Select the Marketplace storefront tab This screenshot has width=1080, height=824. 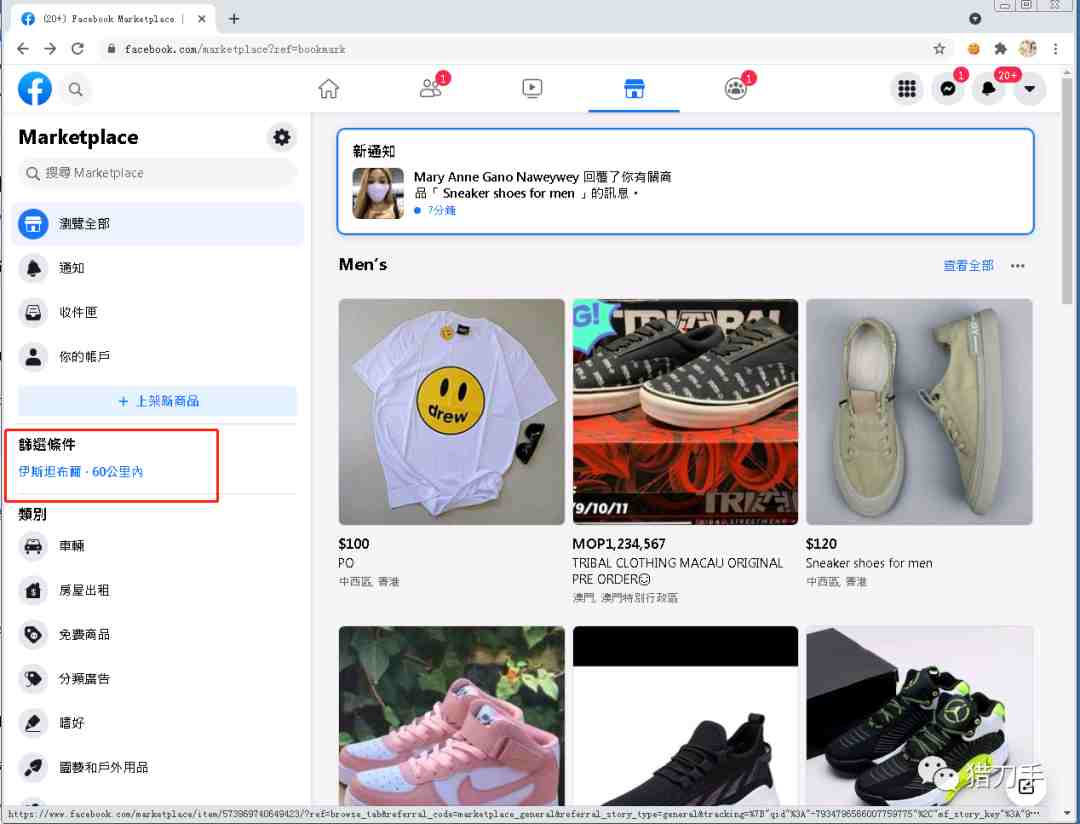coord(634,88)
